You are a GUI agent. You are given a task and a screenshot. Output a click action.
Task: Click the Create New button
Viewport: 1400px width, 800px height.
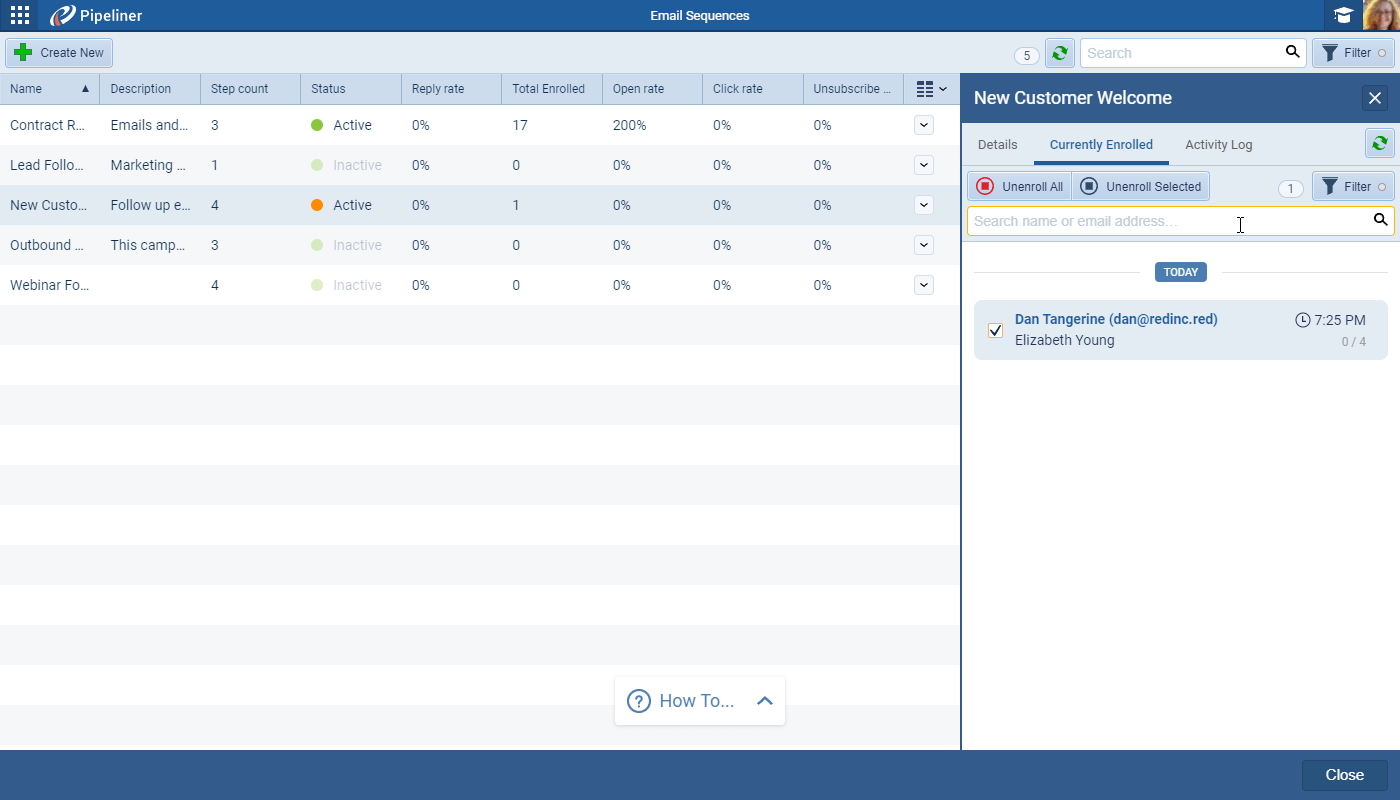click(x=58, y=52)
